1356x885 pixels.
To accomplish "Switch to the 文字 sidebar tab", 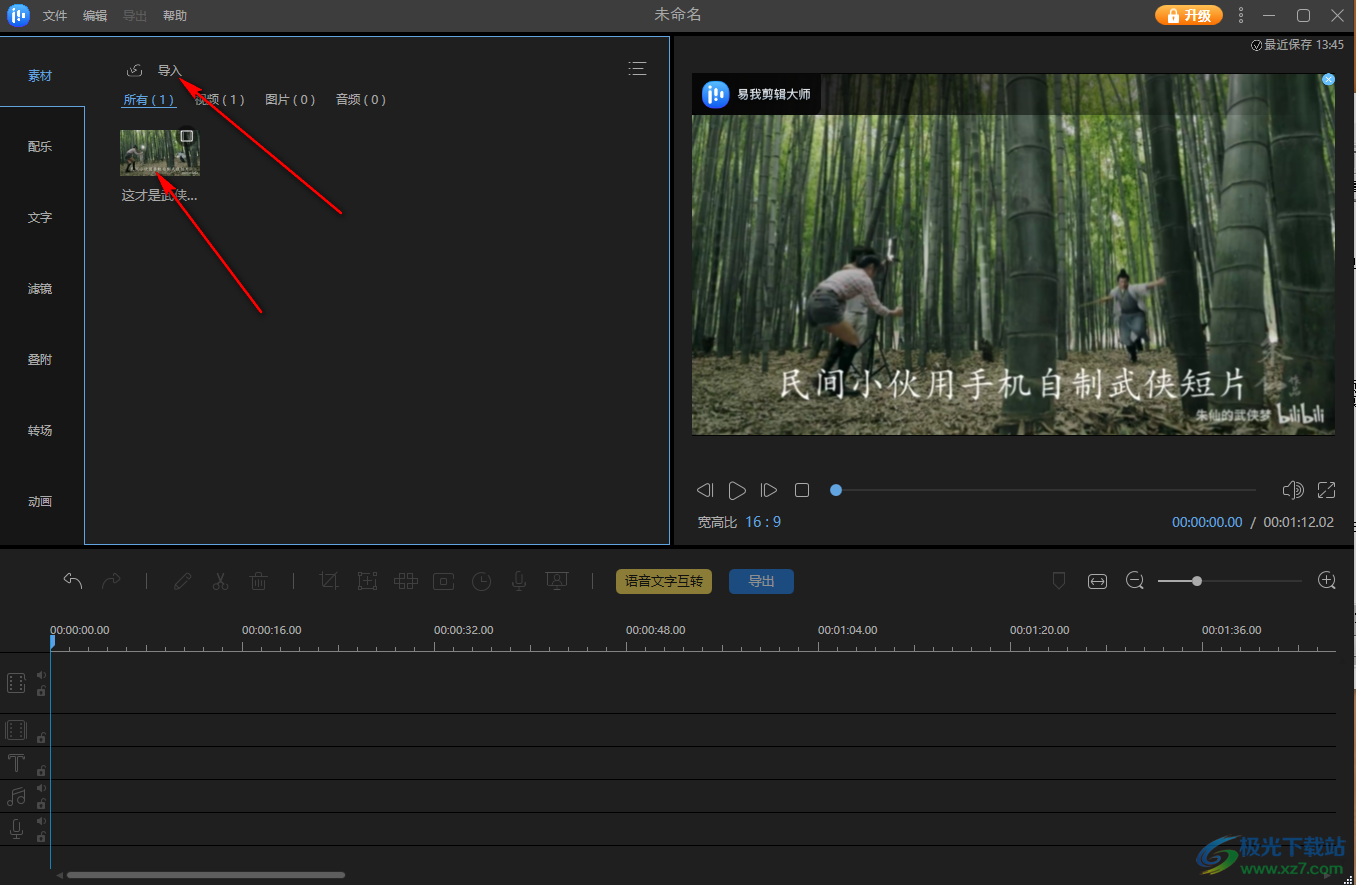I will coord(40,217).
